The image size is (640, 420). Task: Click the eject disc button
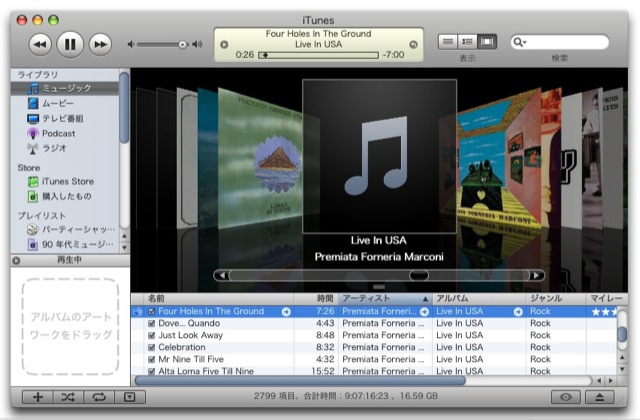[x=600, y=397]
